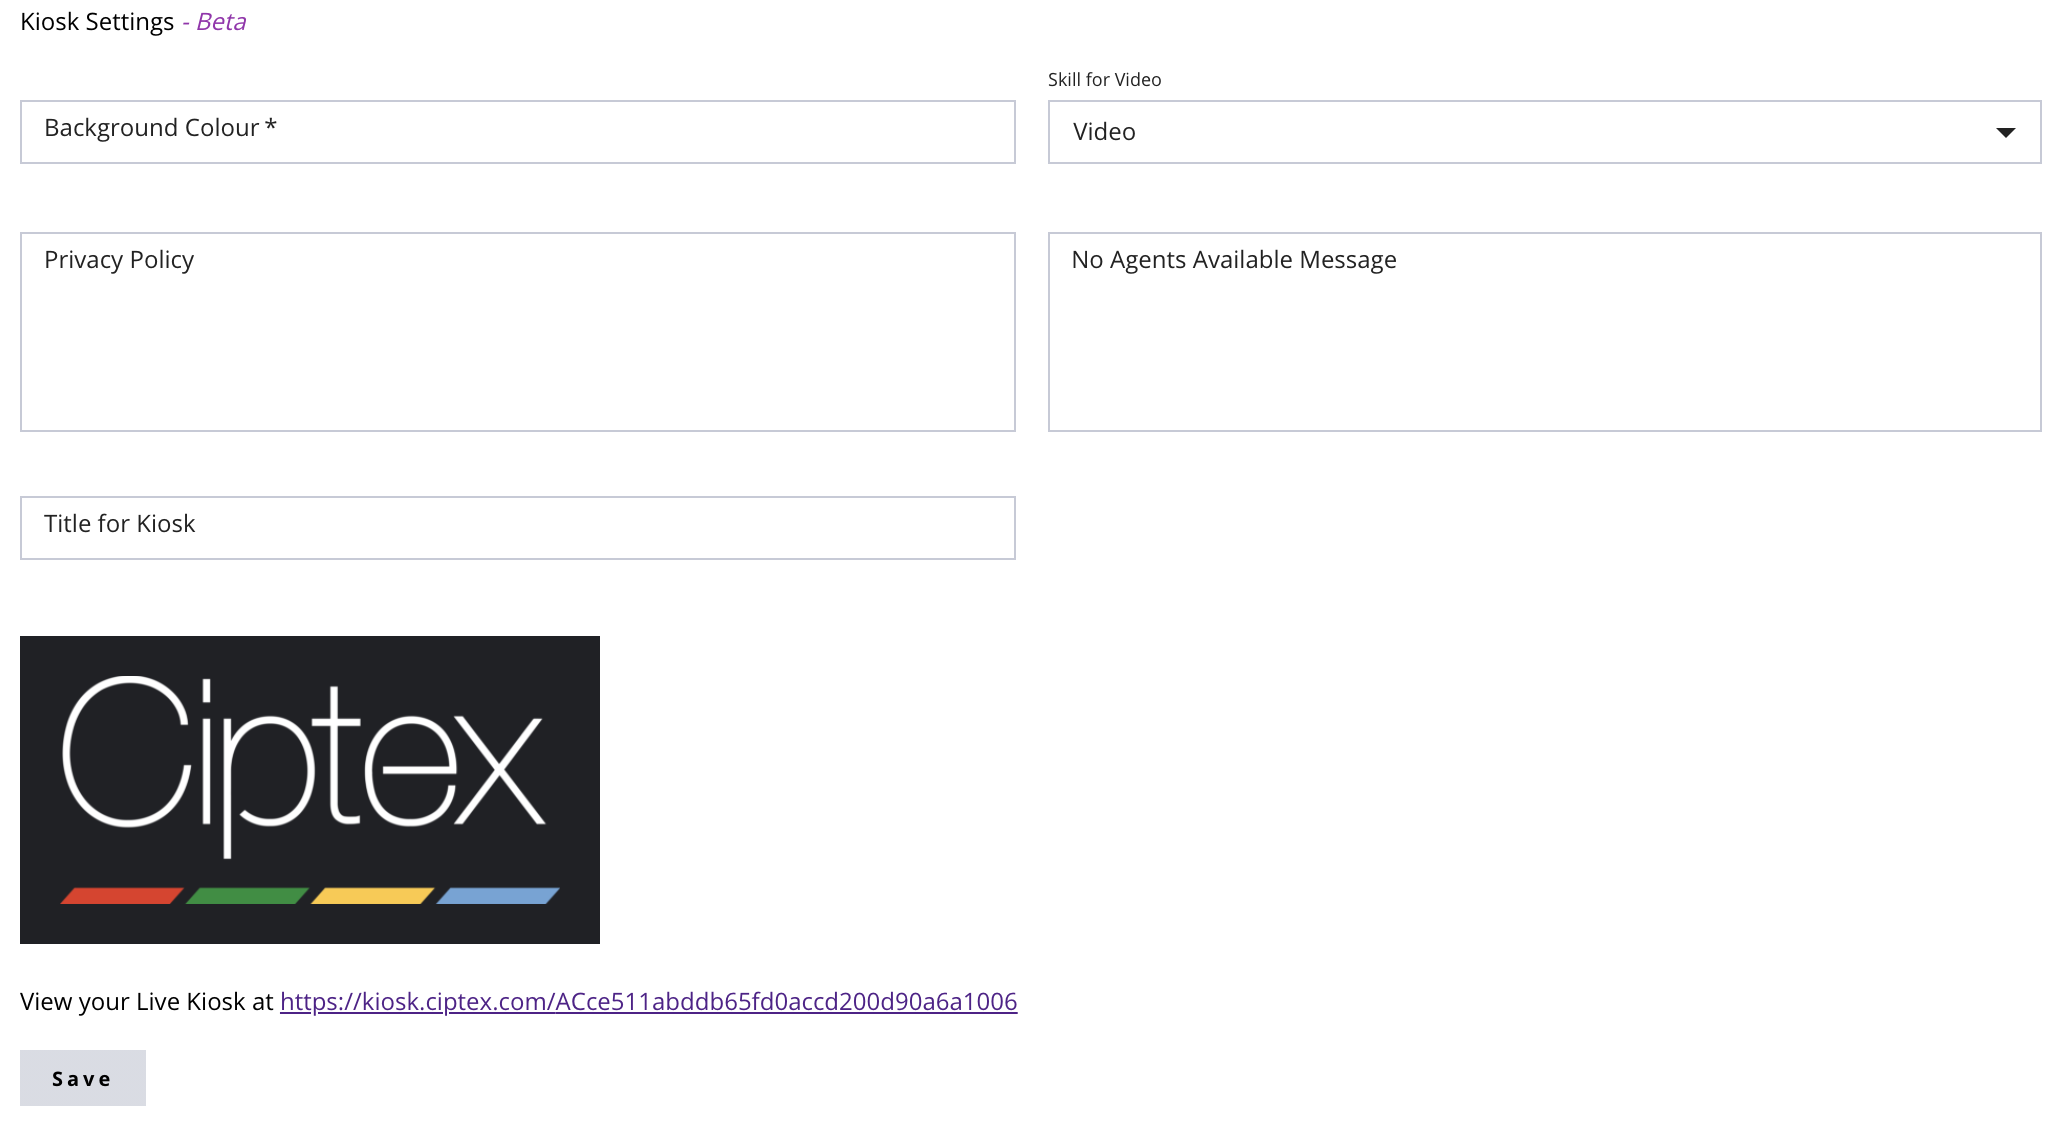Open the live kiosk URL link
The width and height of the screenshot is (2066, 1136).
[x=648, y=1002]
